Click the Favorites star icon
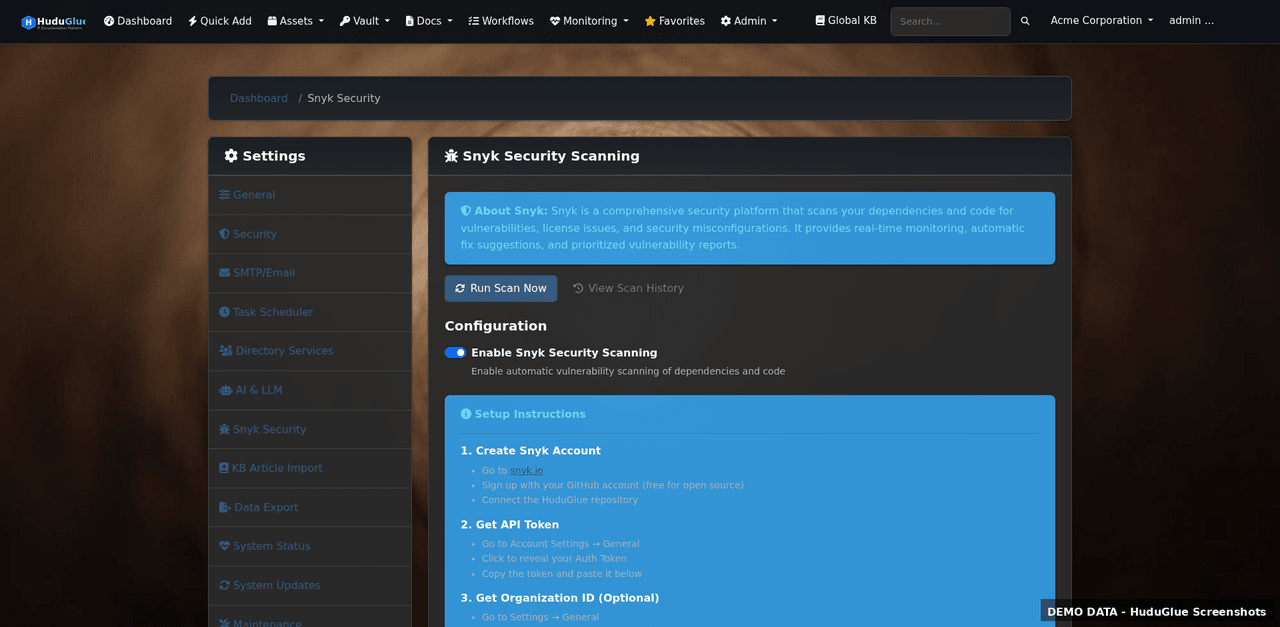This screenshot has height=627, width=1280. tap(650, 21)
